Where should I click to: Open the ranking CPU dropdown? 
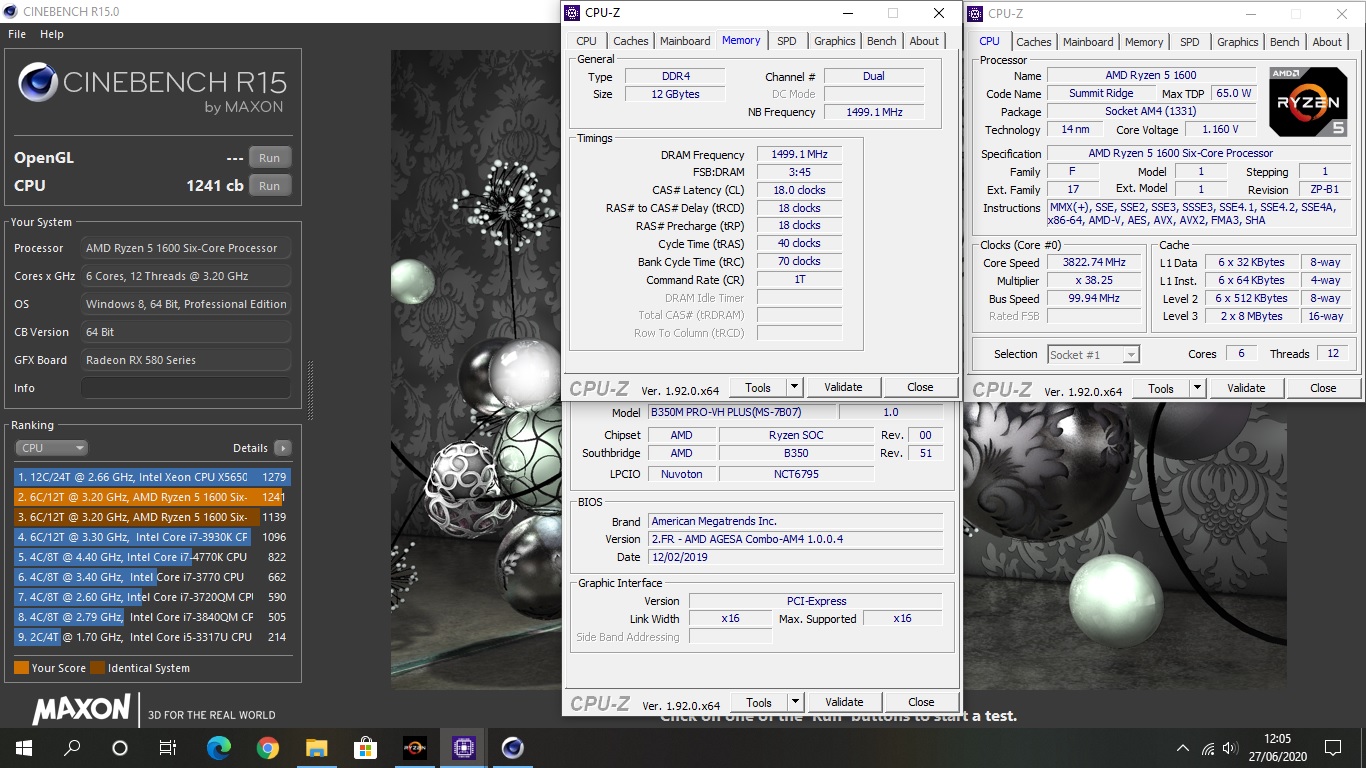click(51, 448)
